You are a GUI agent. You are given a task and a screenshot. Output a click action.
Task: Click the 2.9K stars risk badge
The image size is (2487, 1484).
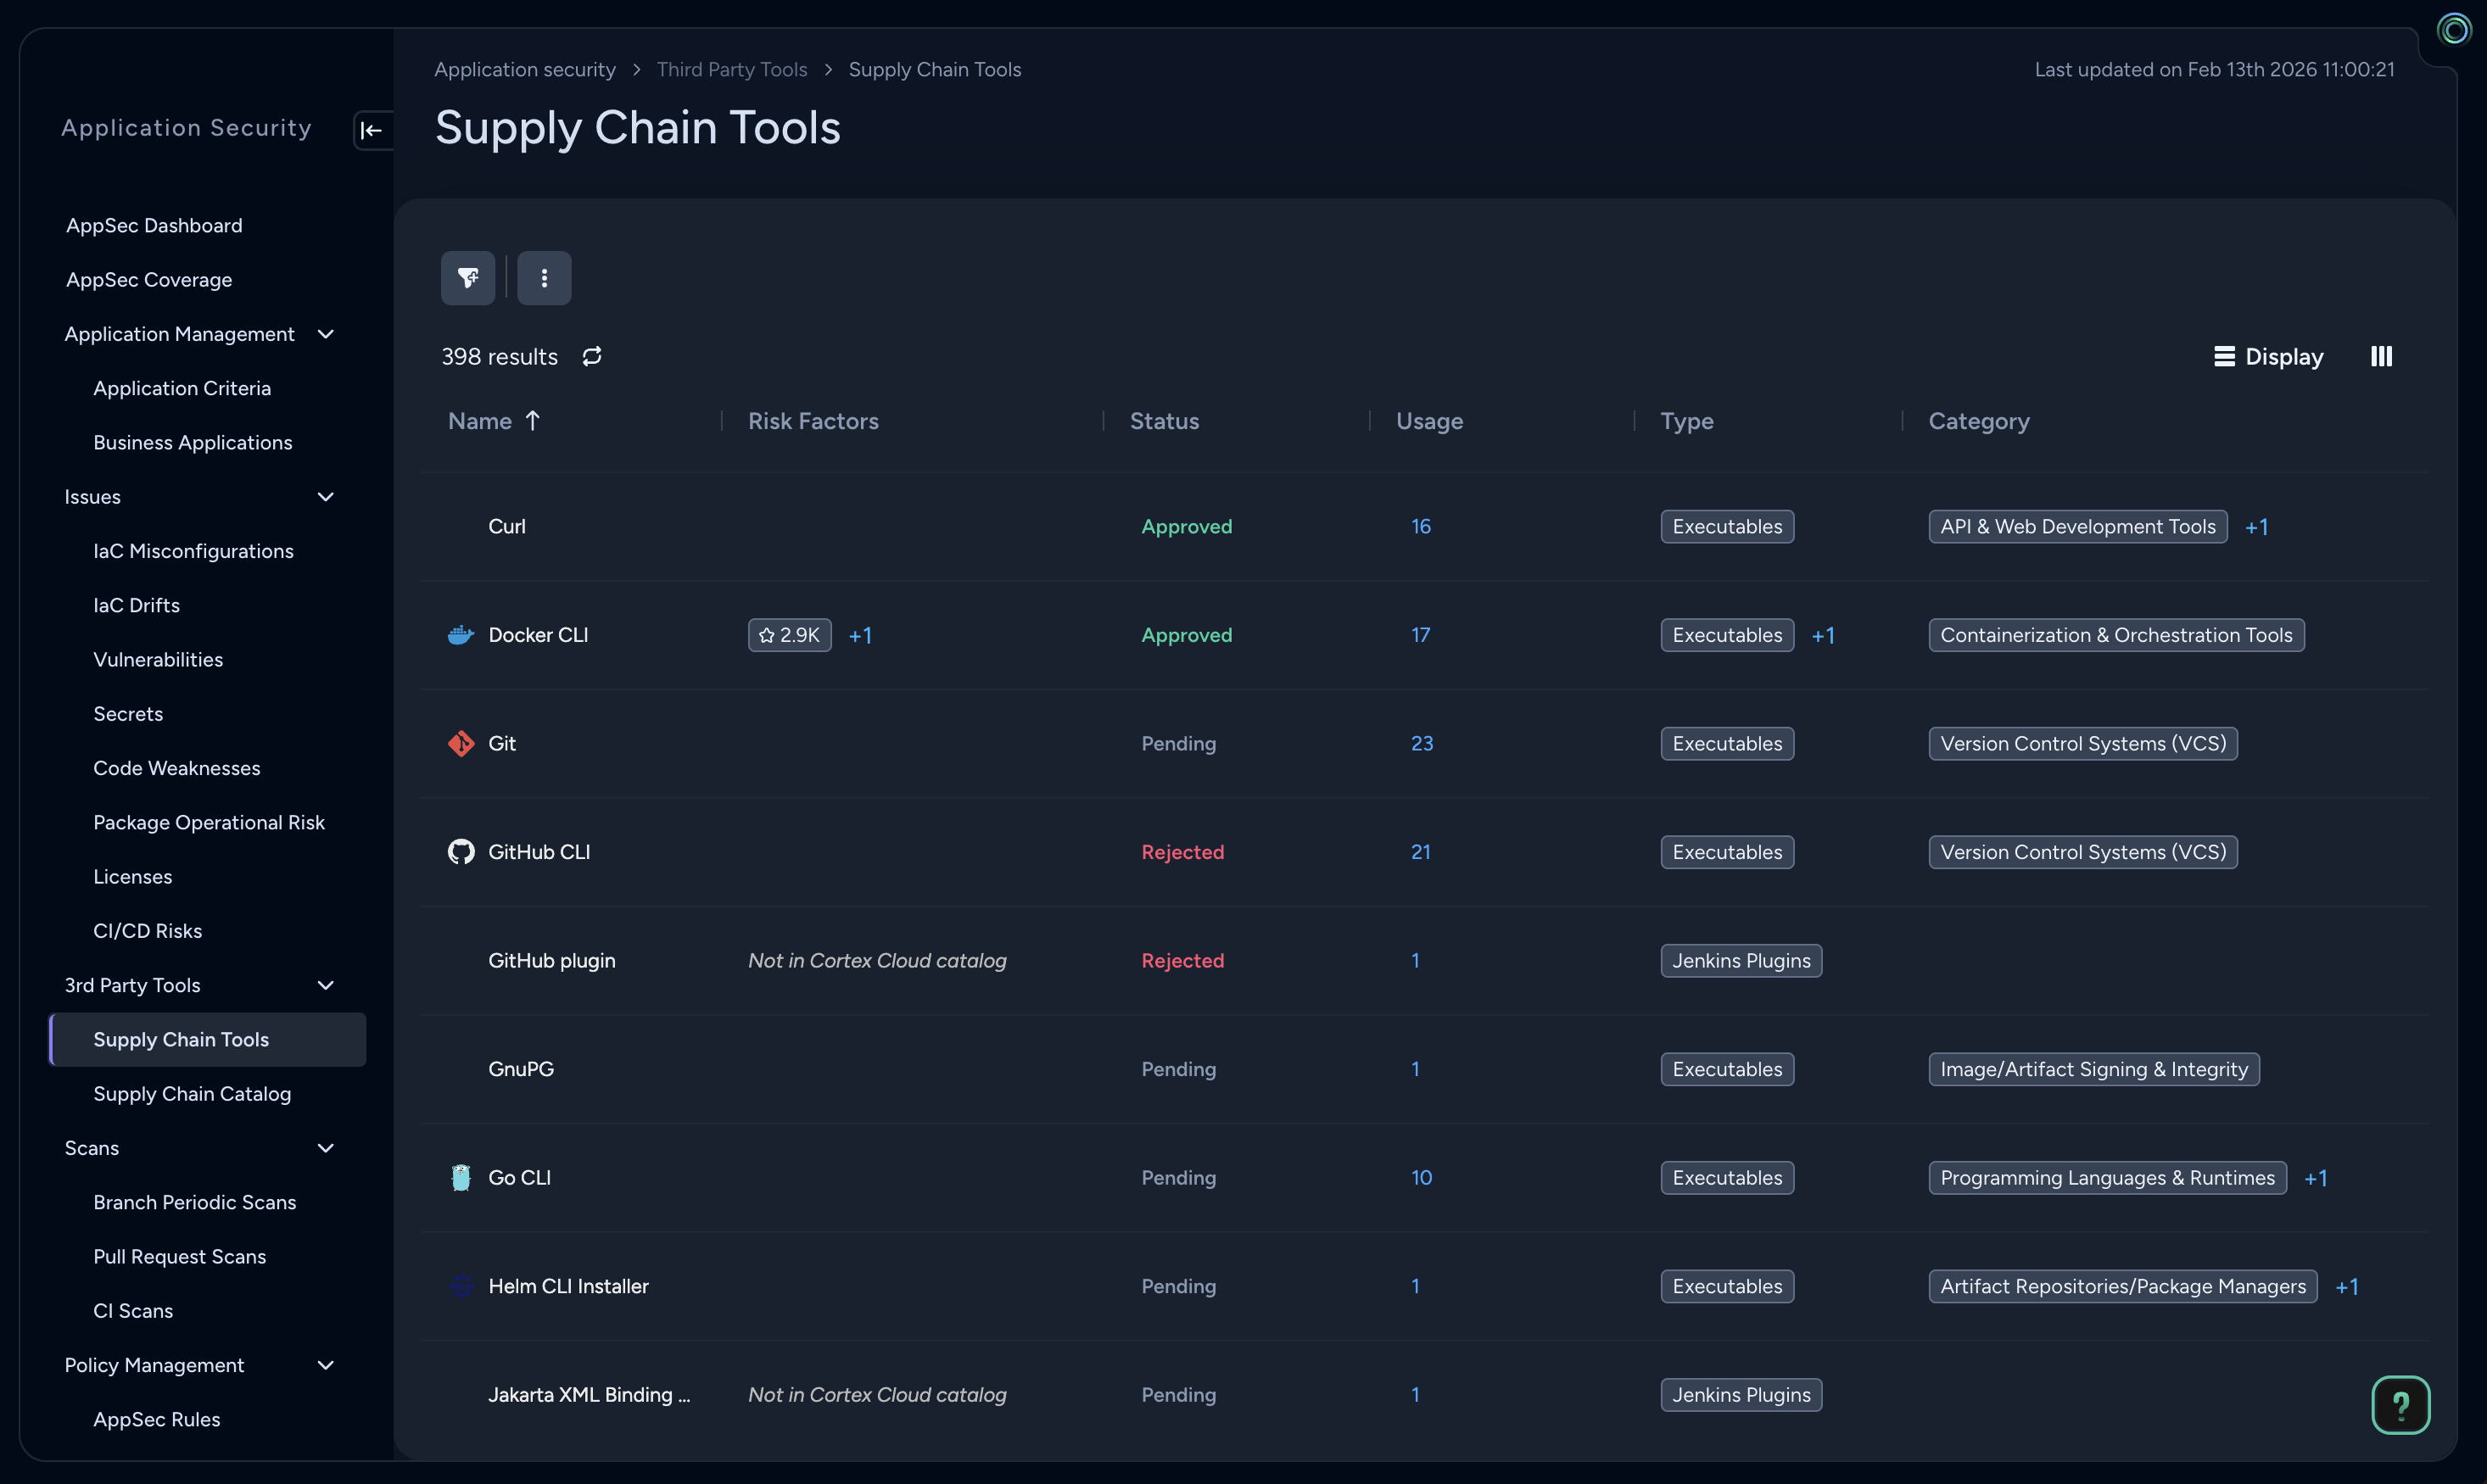pyautogui.click(x=789, y=635)
